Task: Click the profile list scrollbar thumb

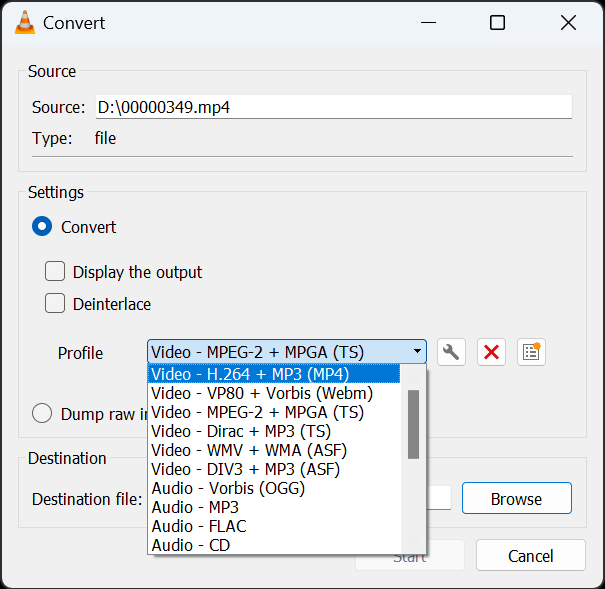Action: (x=413, y=424)
